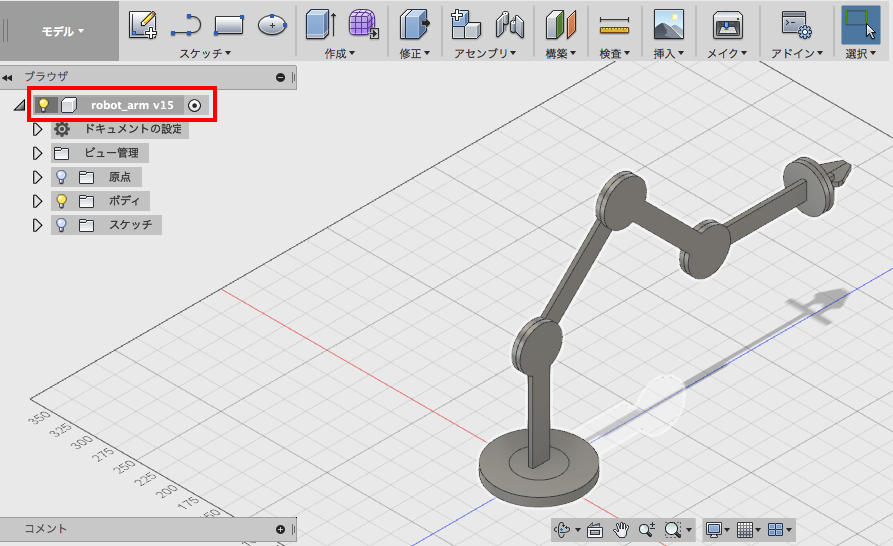Click the Scripts and Add-Ins icon
This screenshot has width=893, height=546.
point(796,25)
